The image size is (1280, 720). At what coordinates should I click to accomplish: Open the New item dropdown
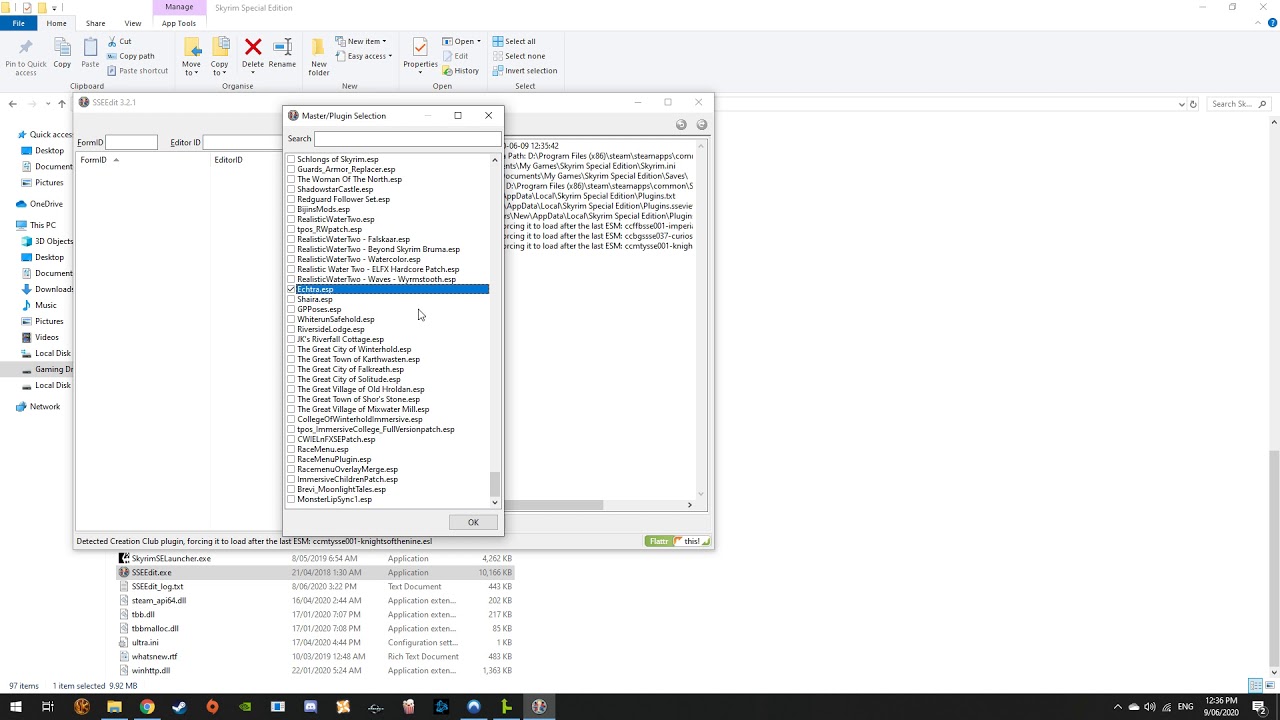point(363,42)
